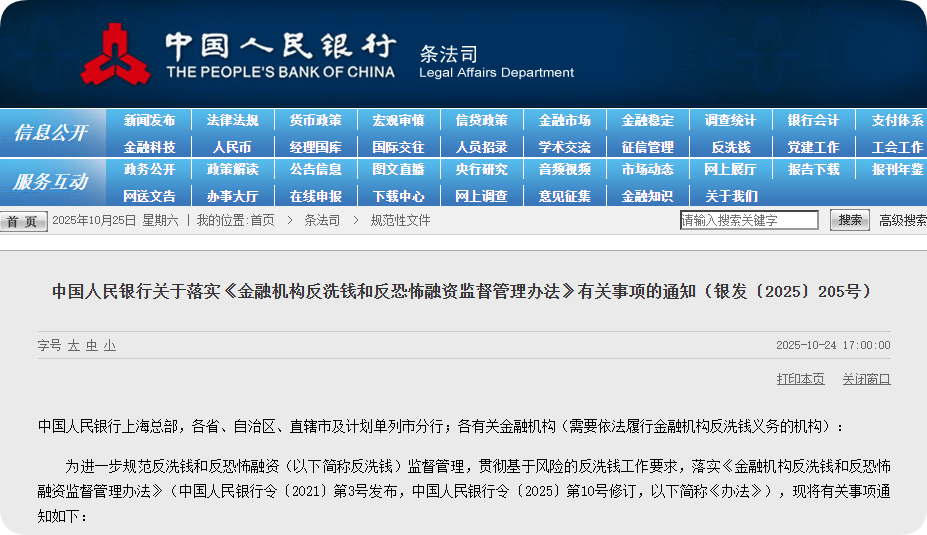Go to 图文直播 page
The image size is (927, 535).
[x=398, y=169]
